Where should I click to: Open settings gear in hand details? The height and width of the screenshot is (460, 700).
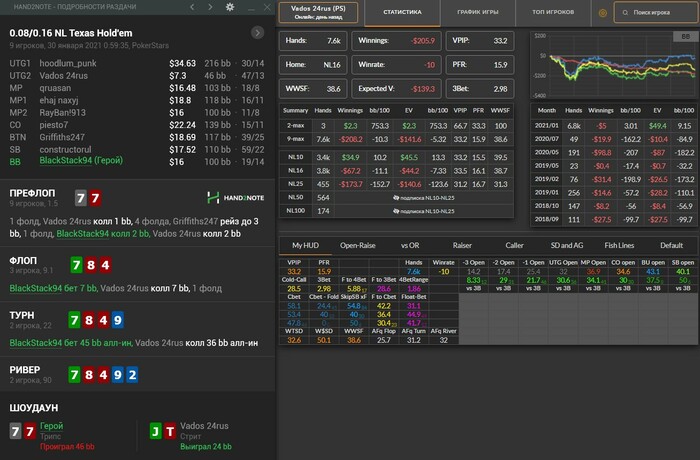tap(230, 7)
